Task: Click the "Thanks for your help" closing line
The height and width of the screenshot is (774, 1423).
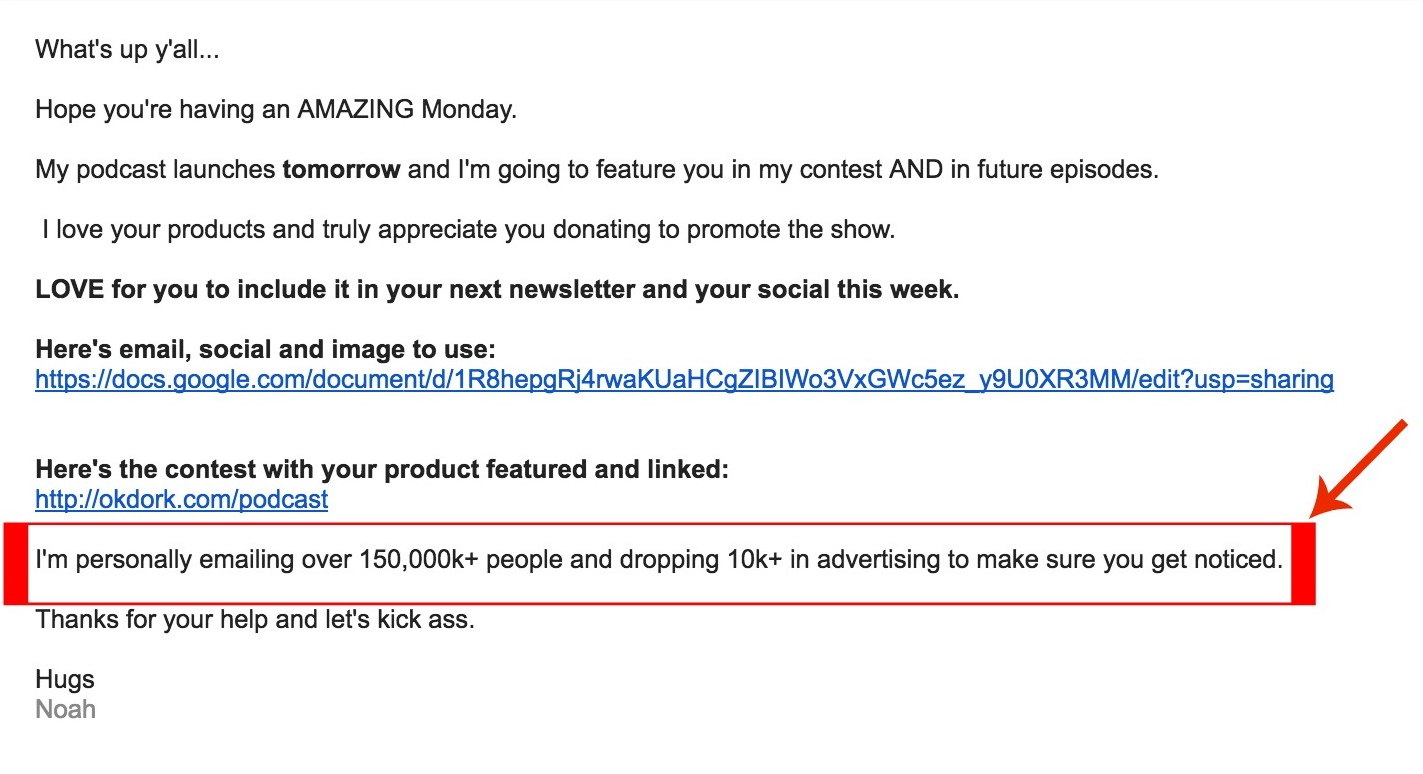Action: click(255, 620)
